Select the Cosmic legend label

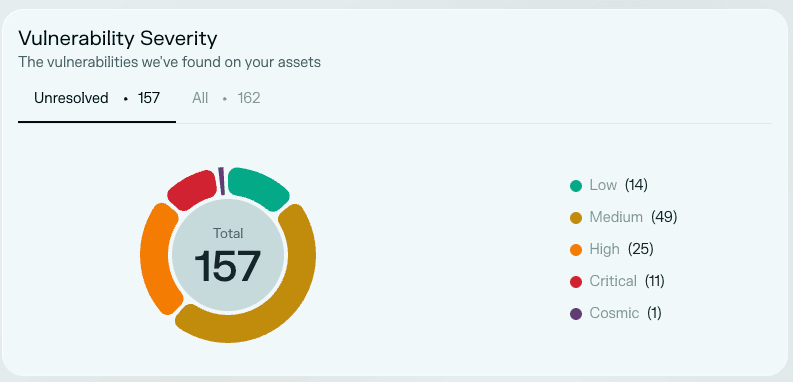tap(614, 313)
